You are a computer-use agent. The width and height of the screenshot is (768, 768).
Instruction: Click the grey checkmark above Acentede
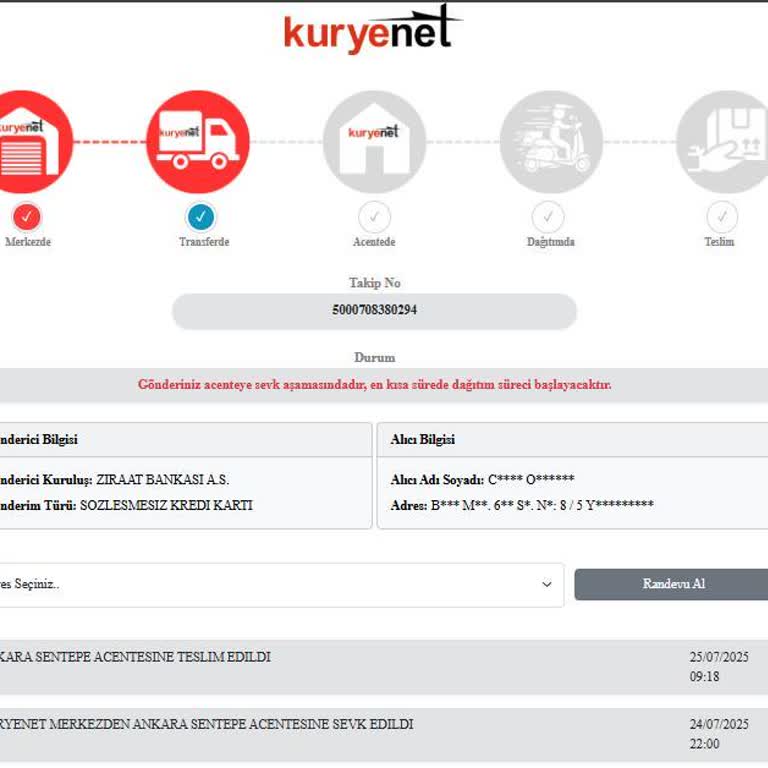[x=374, y=217]
